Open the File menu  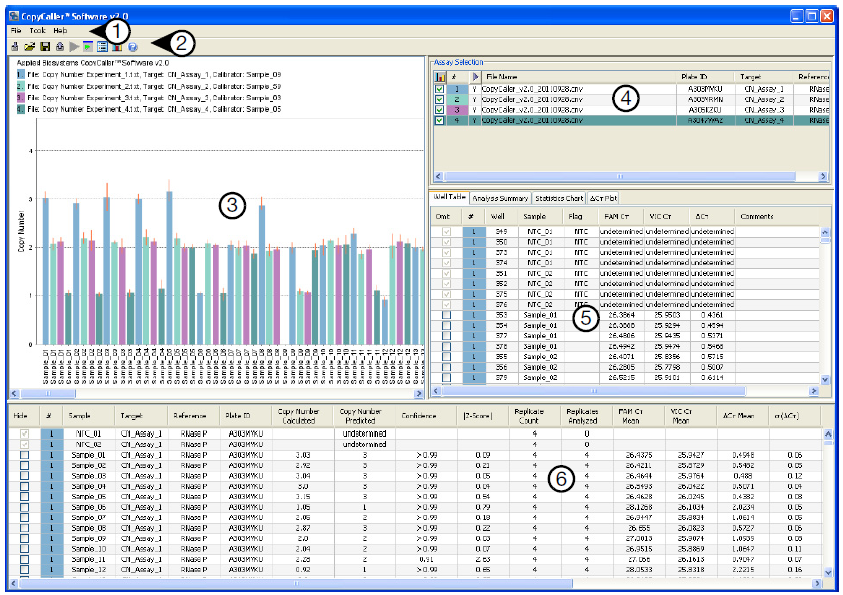pyautogui.click(x=16, y=31)
